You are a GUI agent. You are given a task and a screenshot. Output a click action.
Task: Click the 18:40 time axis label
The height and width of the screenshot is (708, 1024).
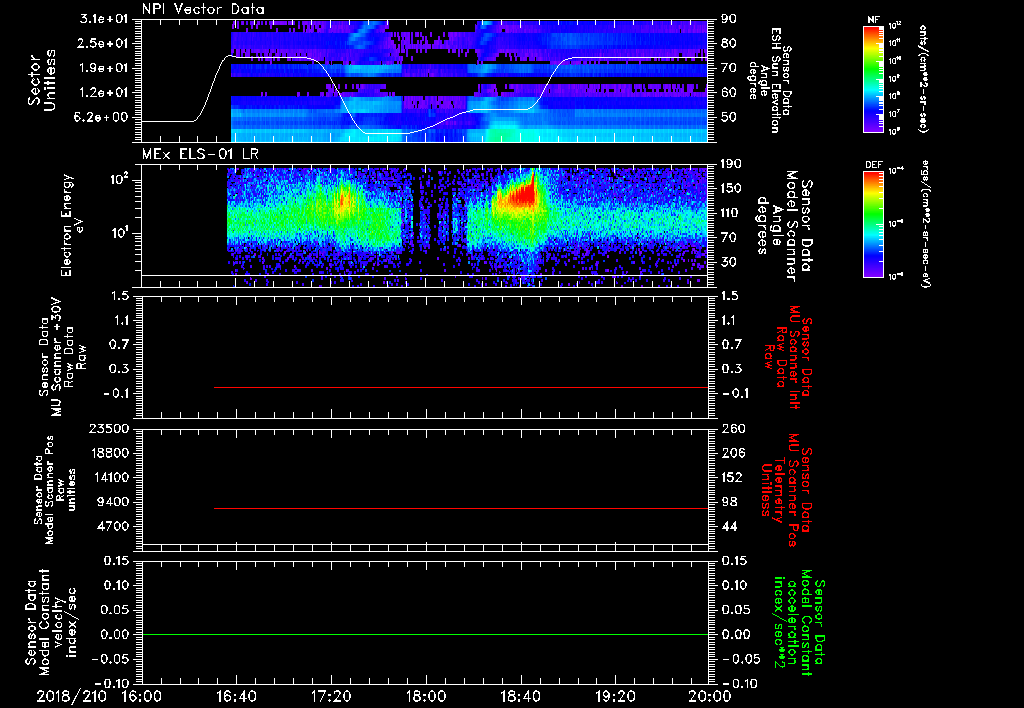click(x=520, y=696)
